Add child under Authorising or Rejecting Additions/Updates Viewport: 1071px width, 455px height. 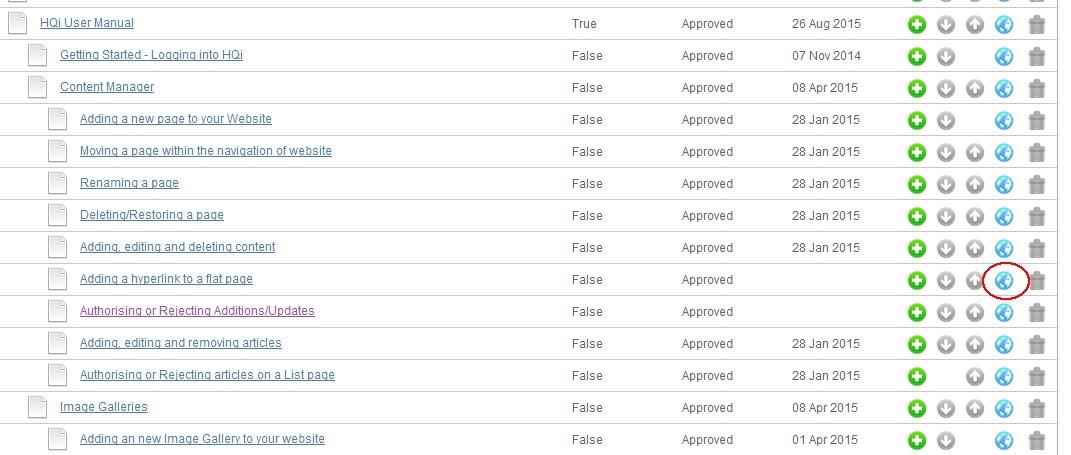pyautogui.click(x=917, y=312)
